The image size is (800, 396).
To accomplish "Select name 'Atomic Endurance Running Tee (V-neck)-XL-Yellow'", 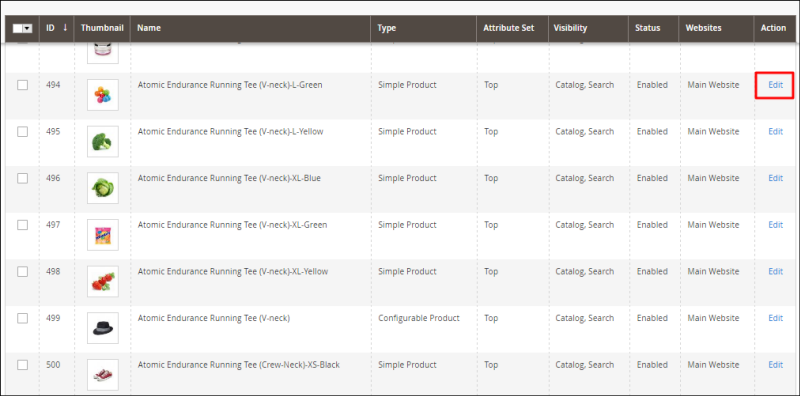I will (233, 271).
